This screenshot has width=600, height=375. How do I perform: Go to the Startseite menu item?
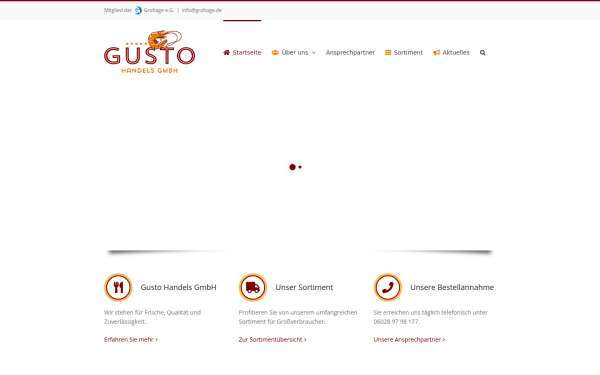tap(242, 52)
